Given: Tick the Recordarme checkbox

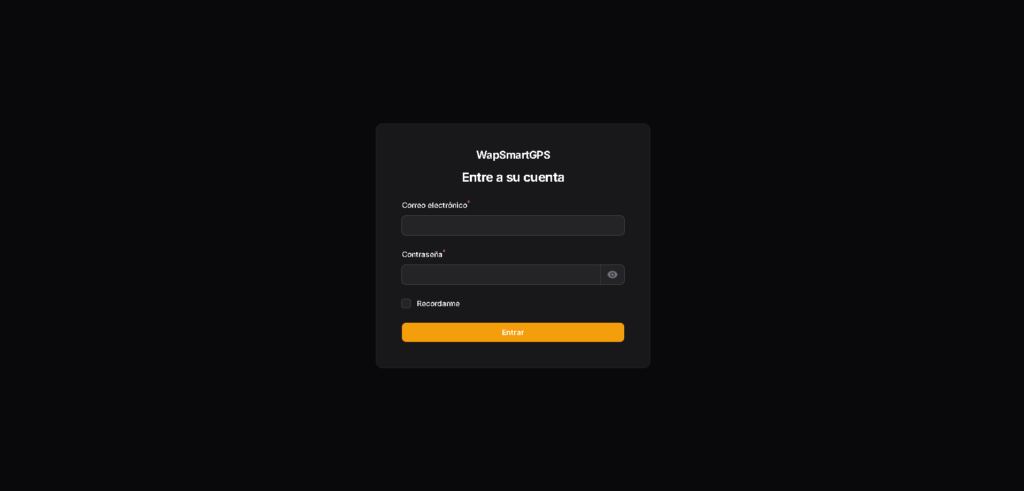Looking at the screenshot, I should click(x=406, y=304).
